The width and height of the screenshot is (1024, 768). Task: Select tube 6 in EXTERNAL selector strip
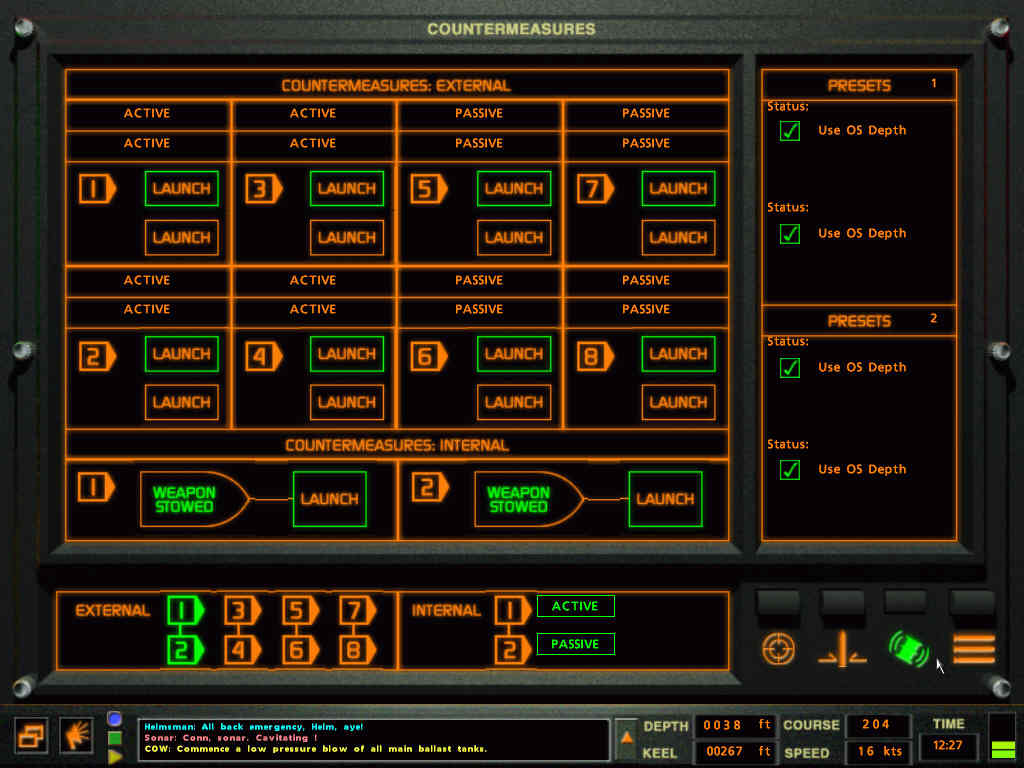point(300,650)
